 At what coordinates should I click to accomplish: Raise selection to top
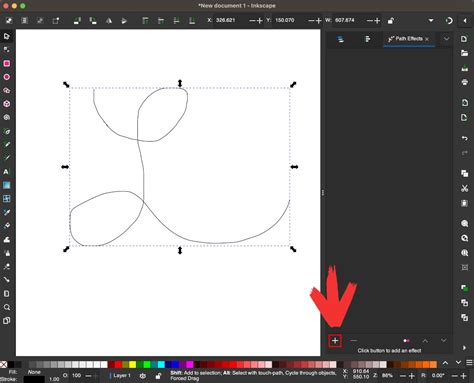point(145,21)
